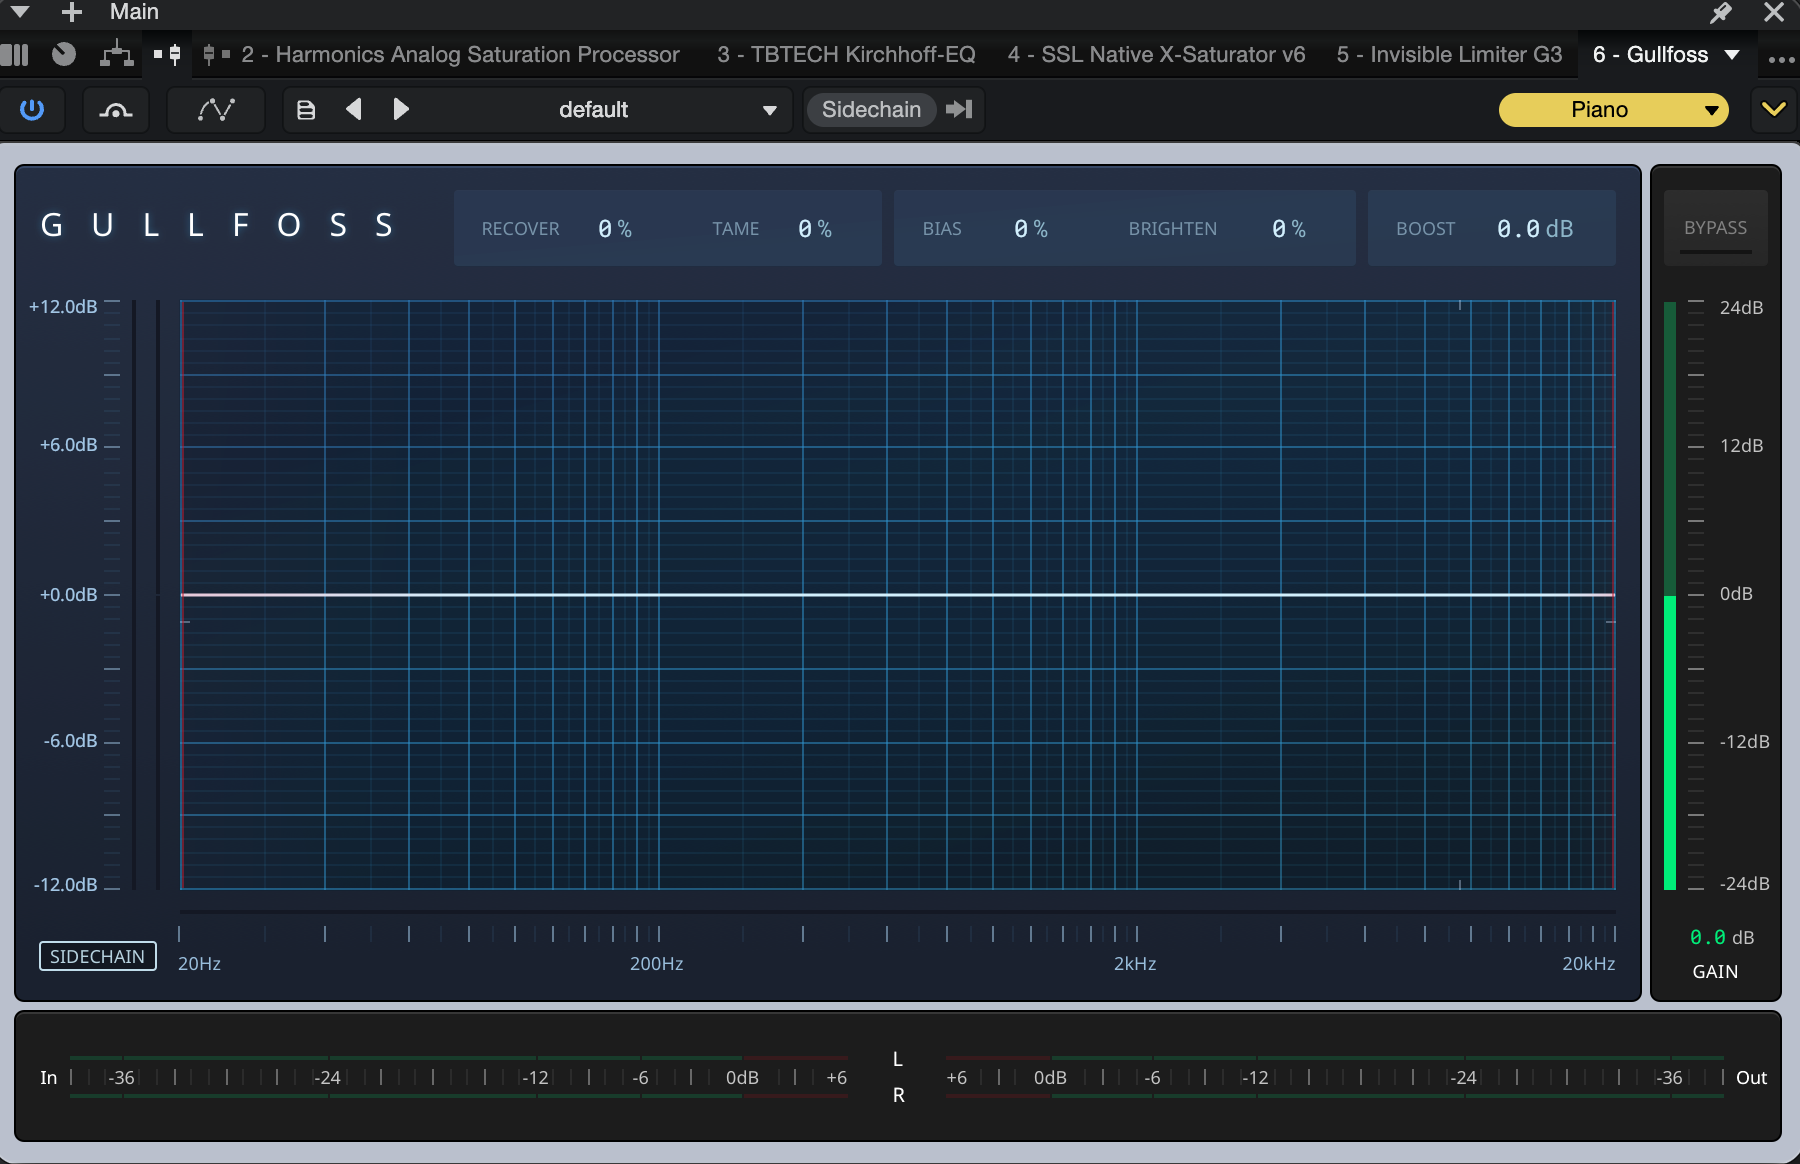Viewport: 1800px width, 1164px height.
Task: Click the 20Hz frequency label
Action: click(199, 964)
